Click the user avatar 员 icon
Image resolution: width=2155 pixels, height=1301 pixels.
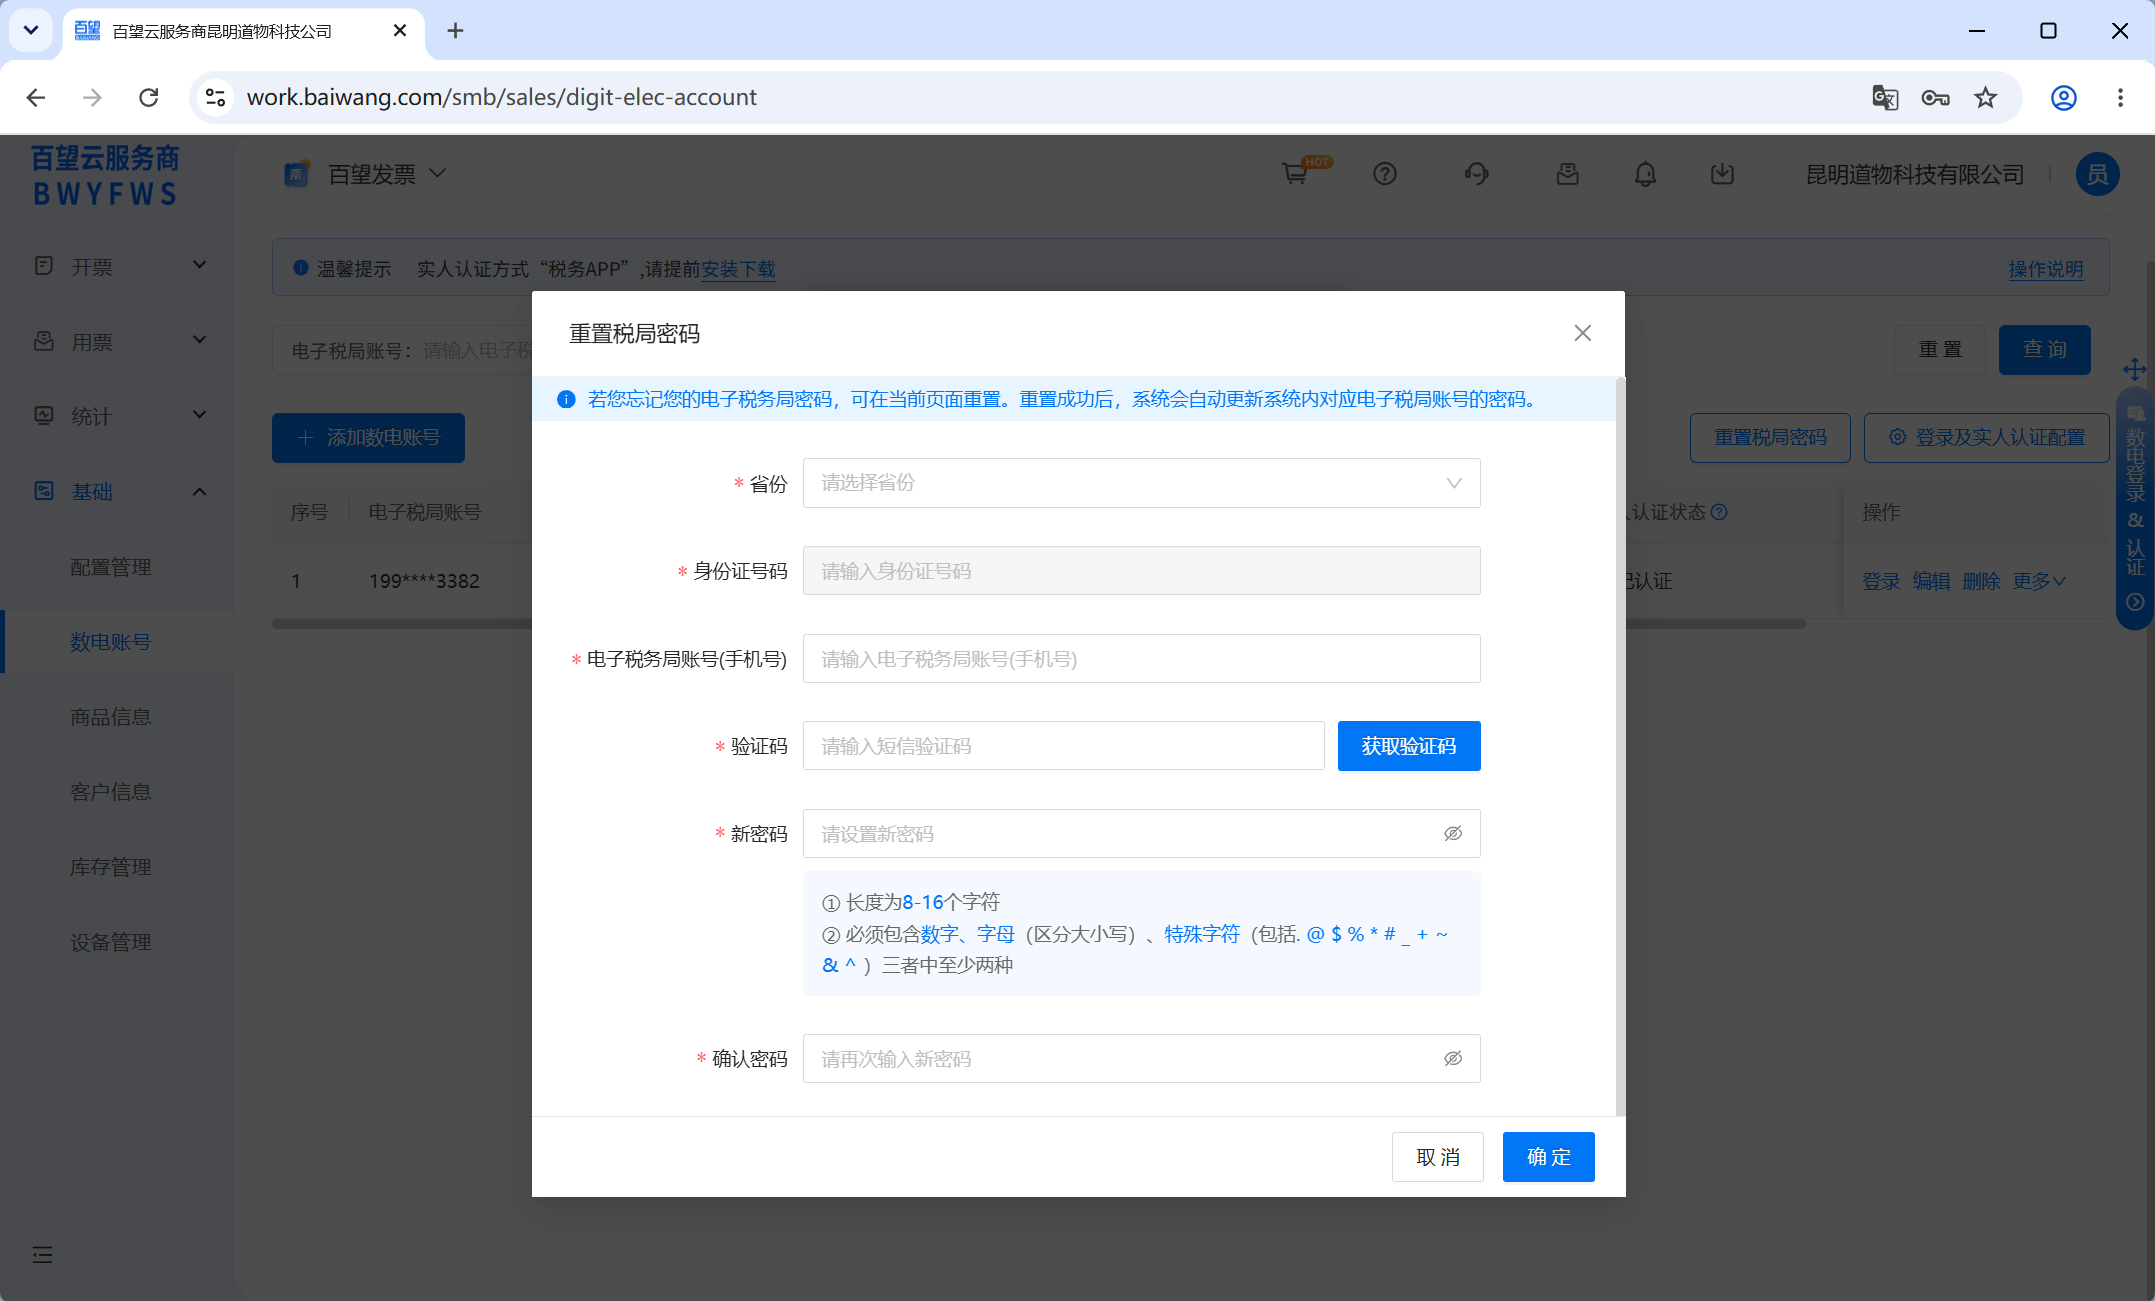click(2097, 174)
